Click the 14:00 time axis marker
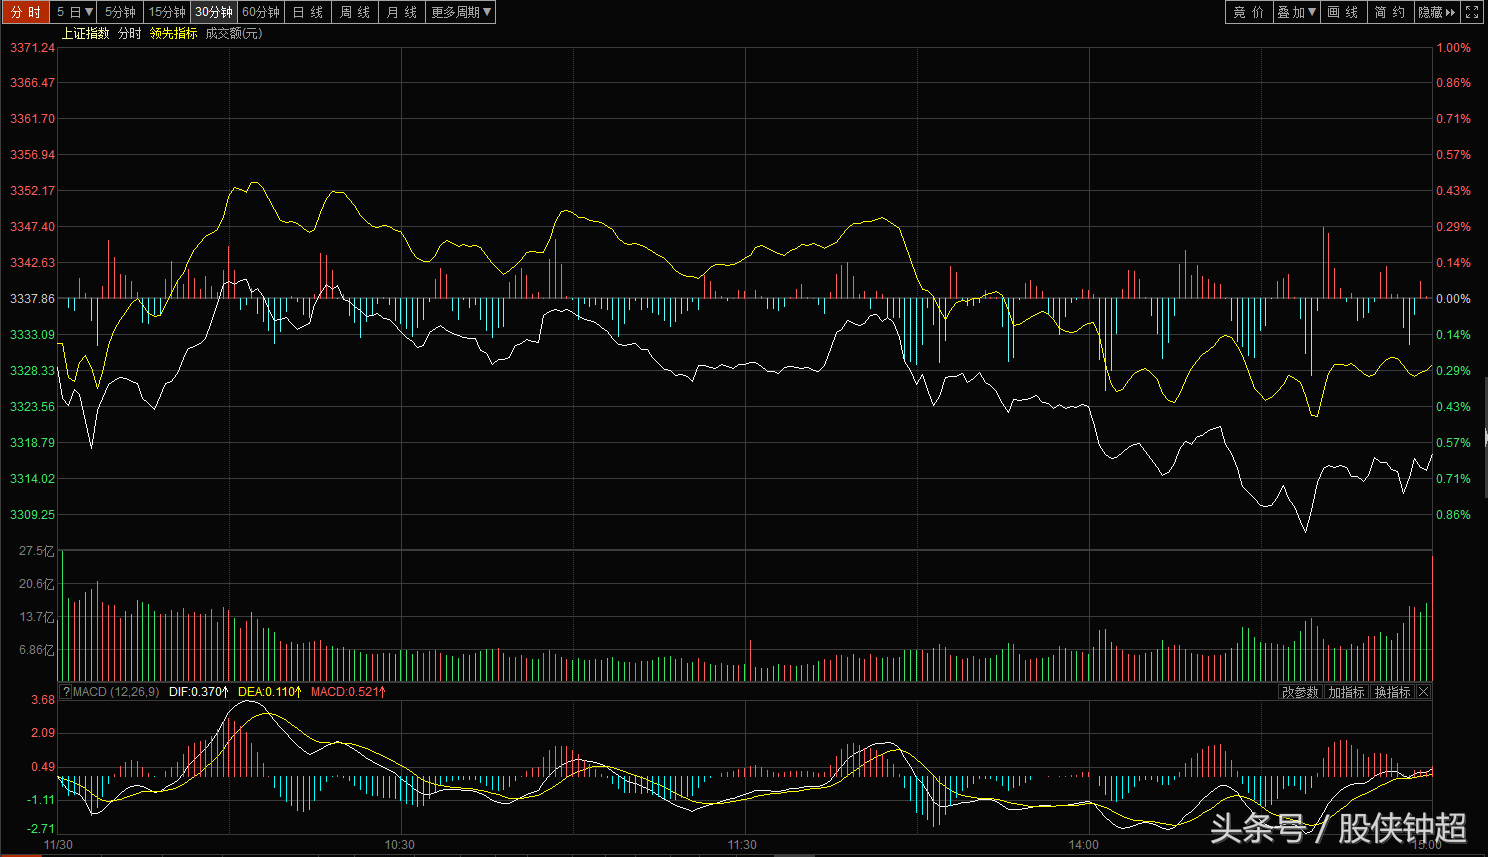1488x857 pixels. [1084, 845]
